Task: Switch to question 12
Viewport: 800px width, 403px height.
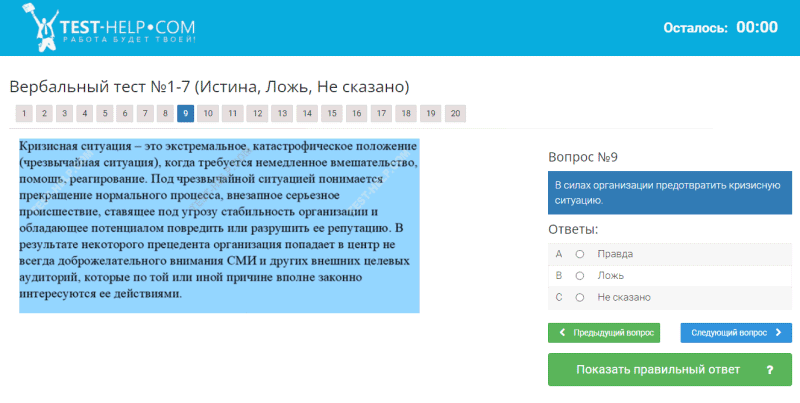Action: [x=258, y=113]
